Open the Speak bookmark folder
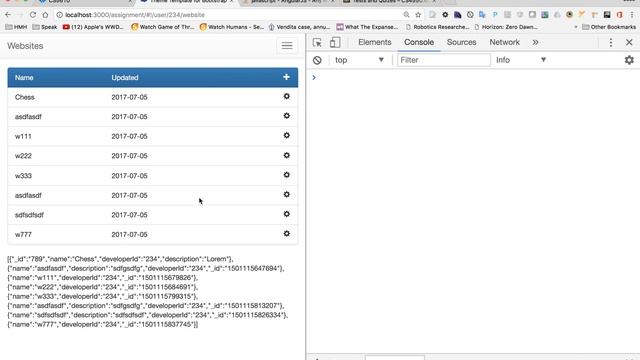 click(x=45, y=27)
